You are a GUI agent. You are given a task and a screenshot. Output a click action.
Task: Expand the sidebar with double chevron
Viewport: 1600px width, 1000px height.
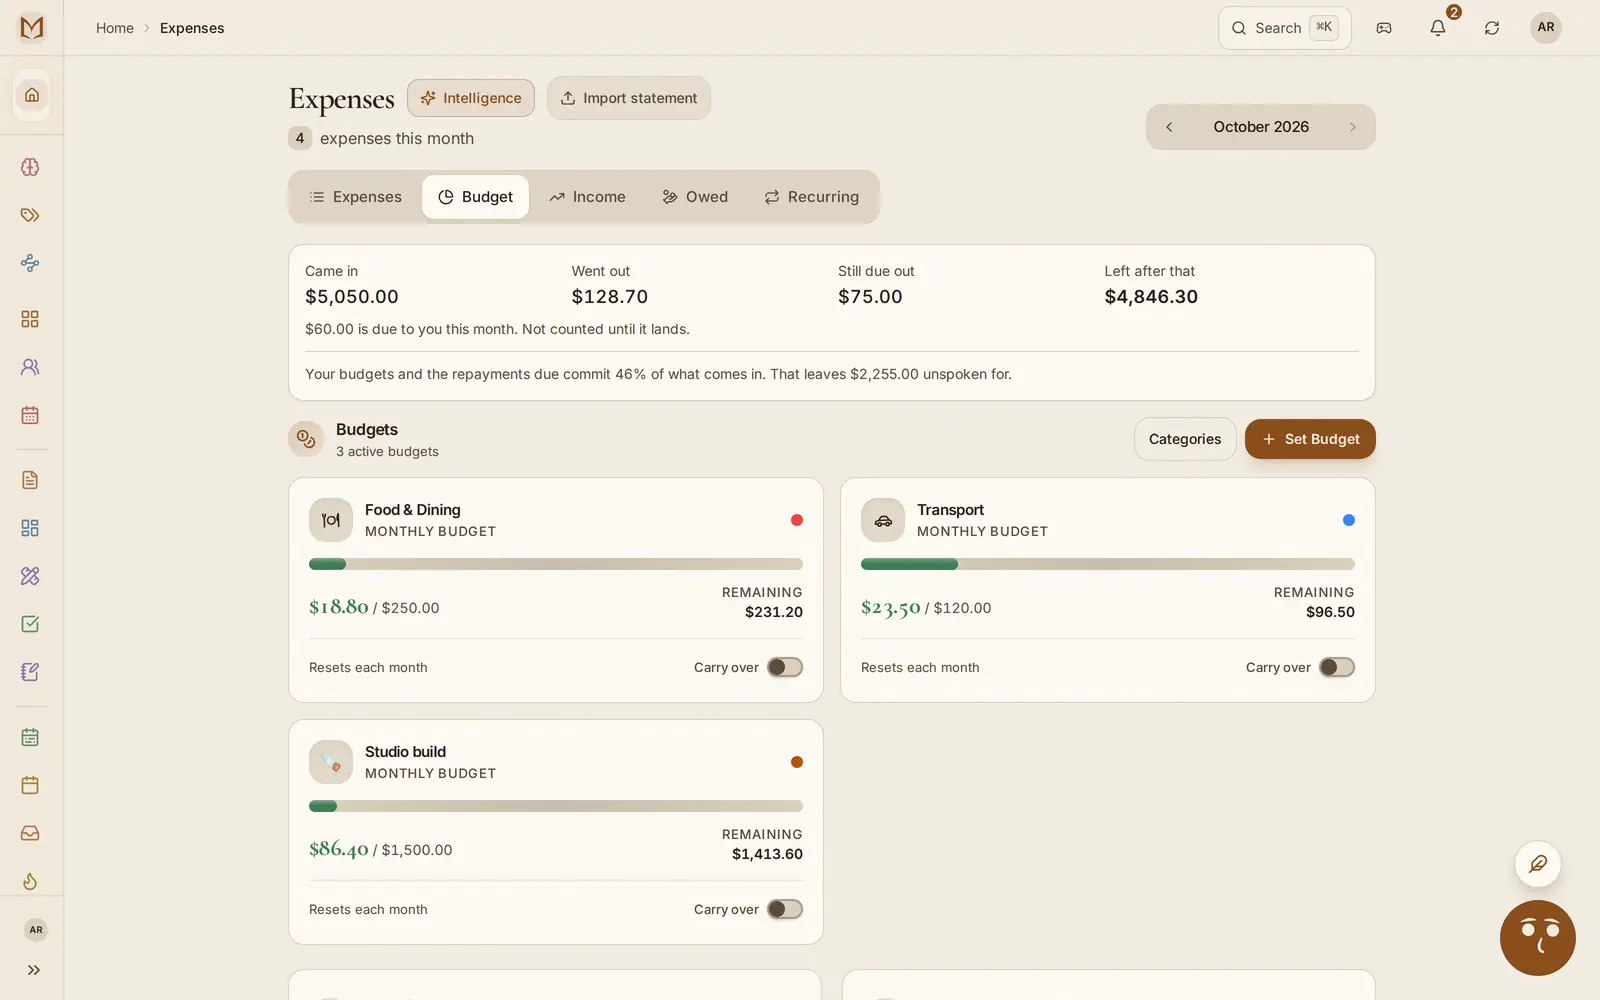coord(33,970)
